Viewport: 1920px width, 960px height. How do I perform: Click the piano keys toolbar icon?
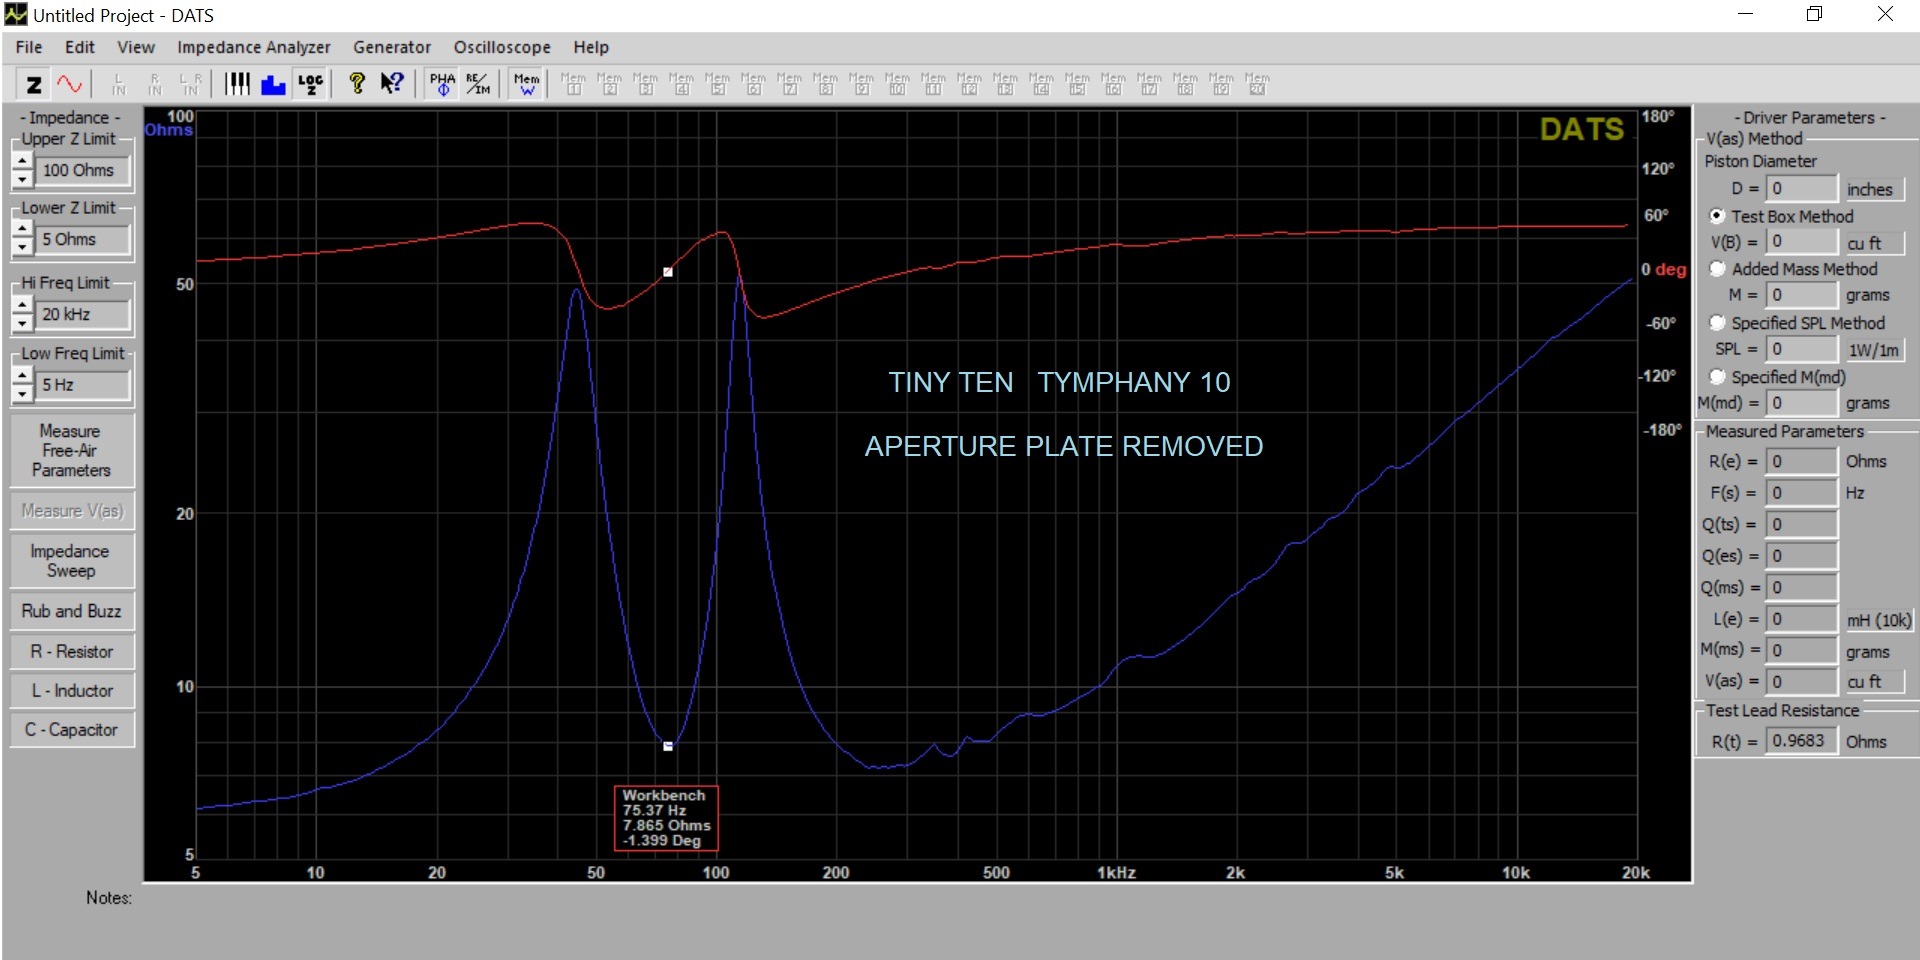click(x=237, y=84)
